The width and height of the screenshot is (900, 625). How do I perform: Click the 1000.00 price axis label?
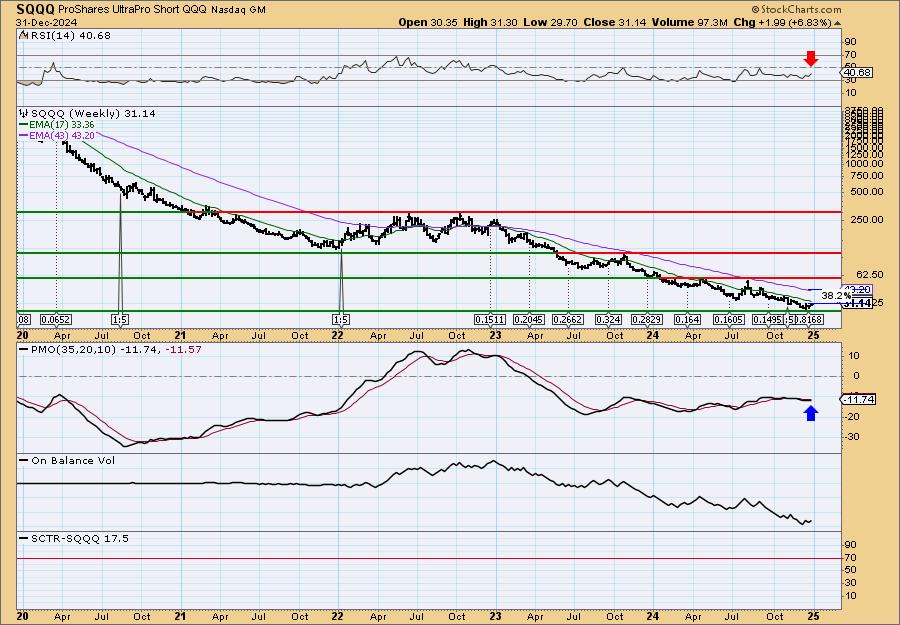(x=864, y=164)
